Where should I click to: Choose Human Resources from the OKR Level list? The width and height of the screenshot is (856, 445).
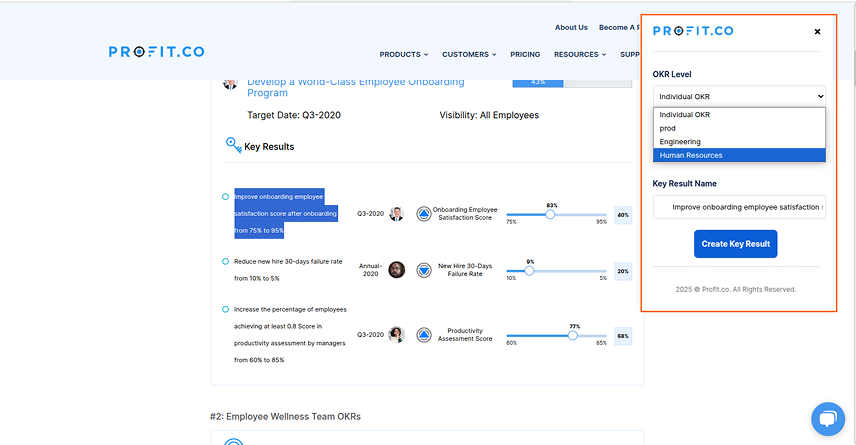pyautogui.click(x=739, y=155)
